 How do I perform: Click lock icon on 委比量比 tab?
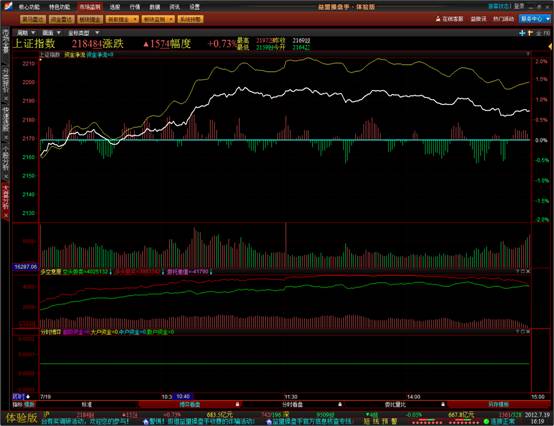click(443, 404)
